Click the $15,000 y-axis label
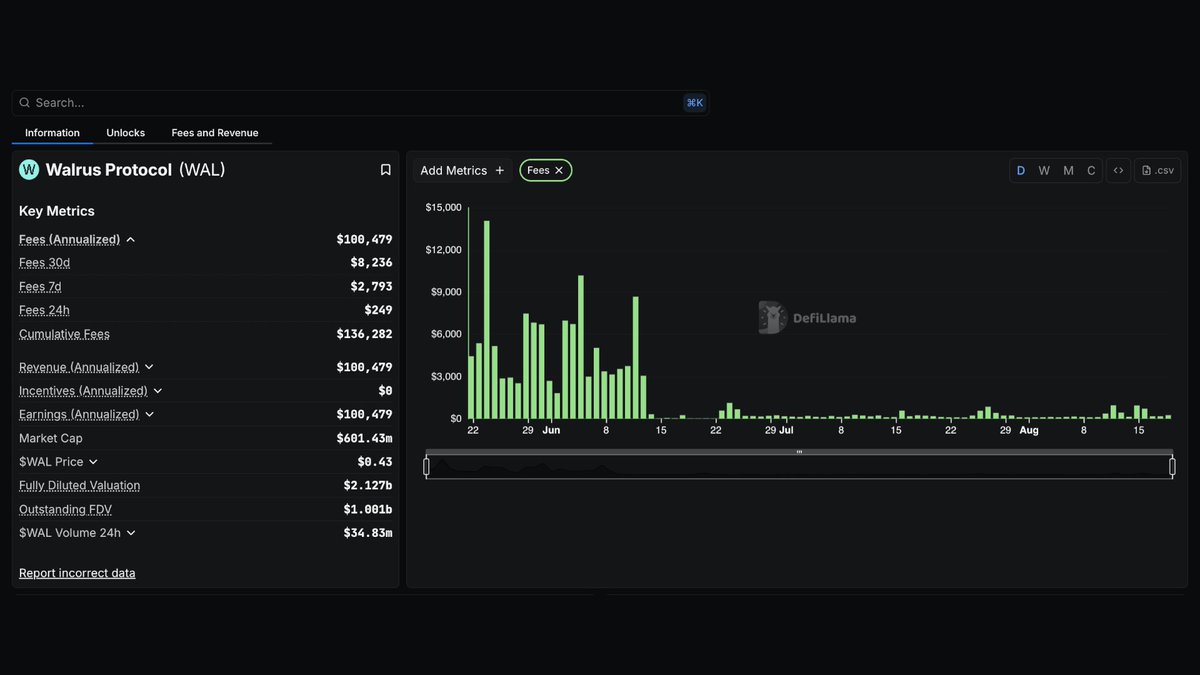Screen dimensions: 1200x675 coord(443,208)
